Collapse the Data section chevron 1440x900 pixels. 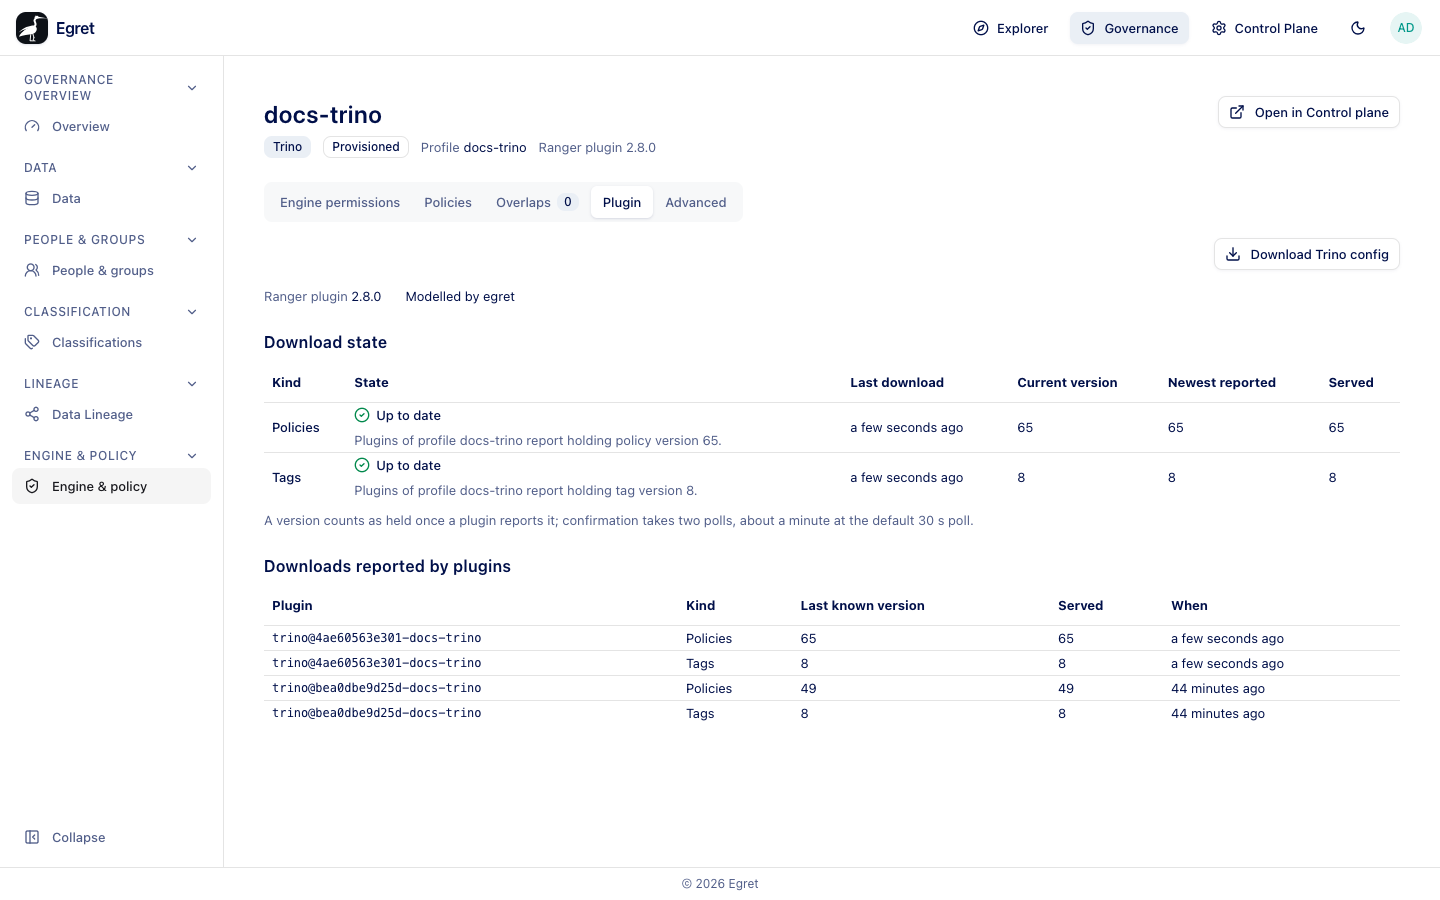coord(192,168)
